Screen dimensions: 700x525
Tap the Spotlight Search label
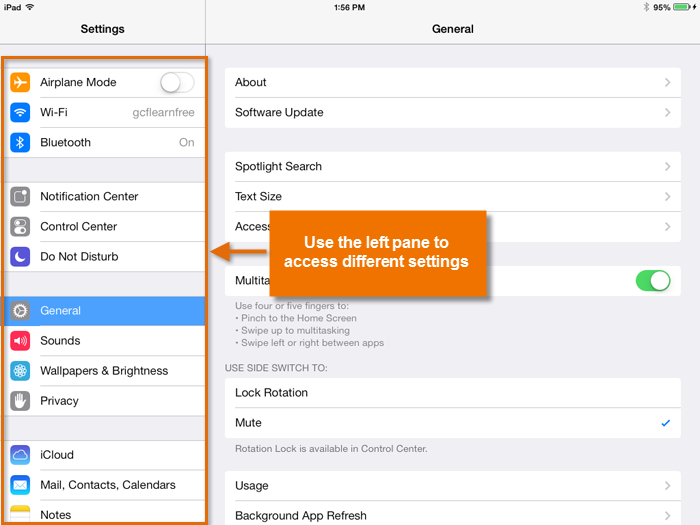278,167
